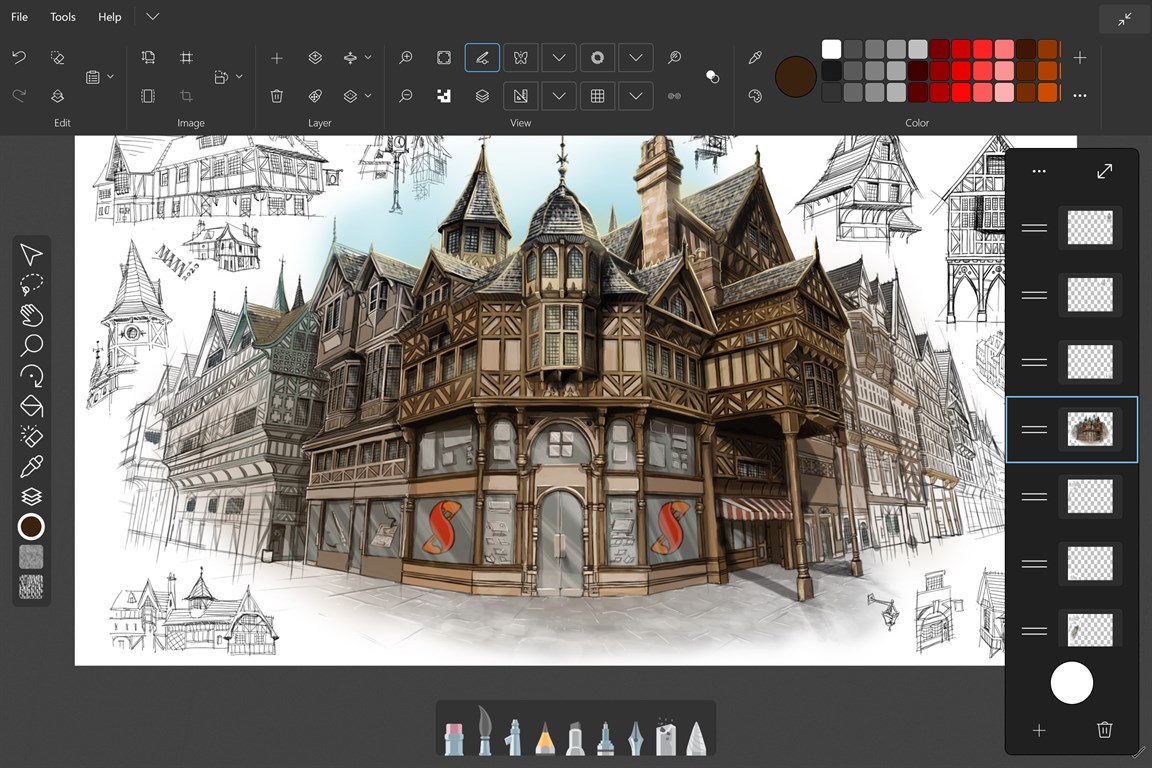
Task: Choose the pencil brush in bottom tray
Action: point(545,738)
